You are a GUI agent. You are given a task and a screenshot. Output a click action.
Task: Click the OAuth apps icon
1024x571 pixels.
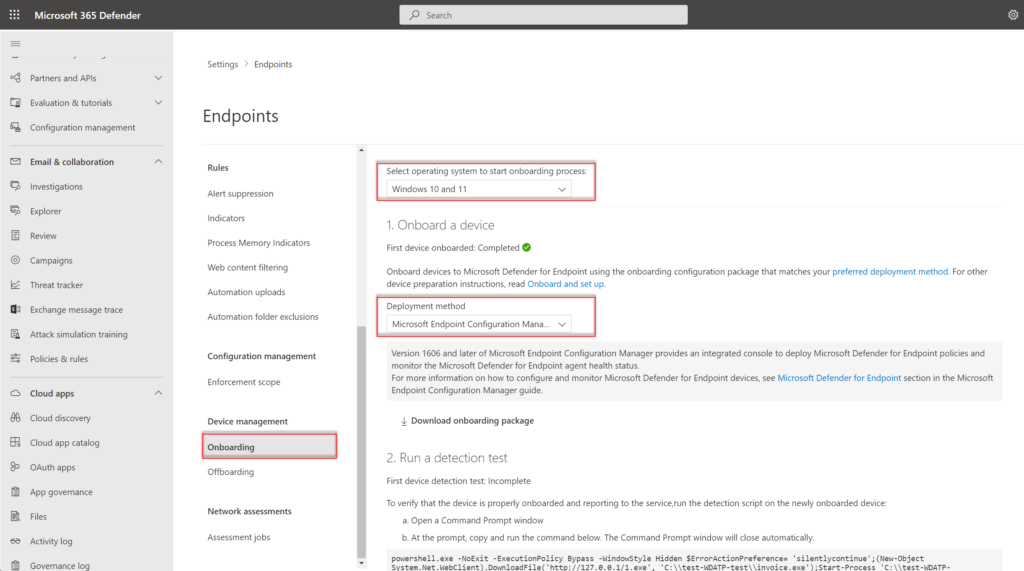(16, 467)
